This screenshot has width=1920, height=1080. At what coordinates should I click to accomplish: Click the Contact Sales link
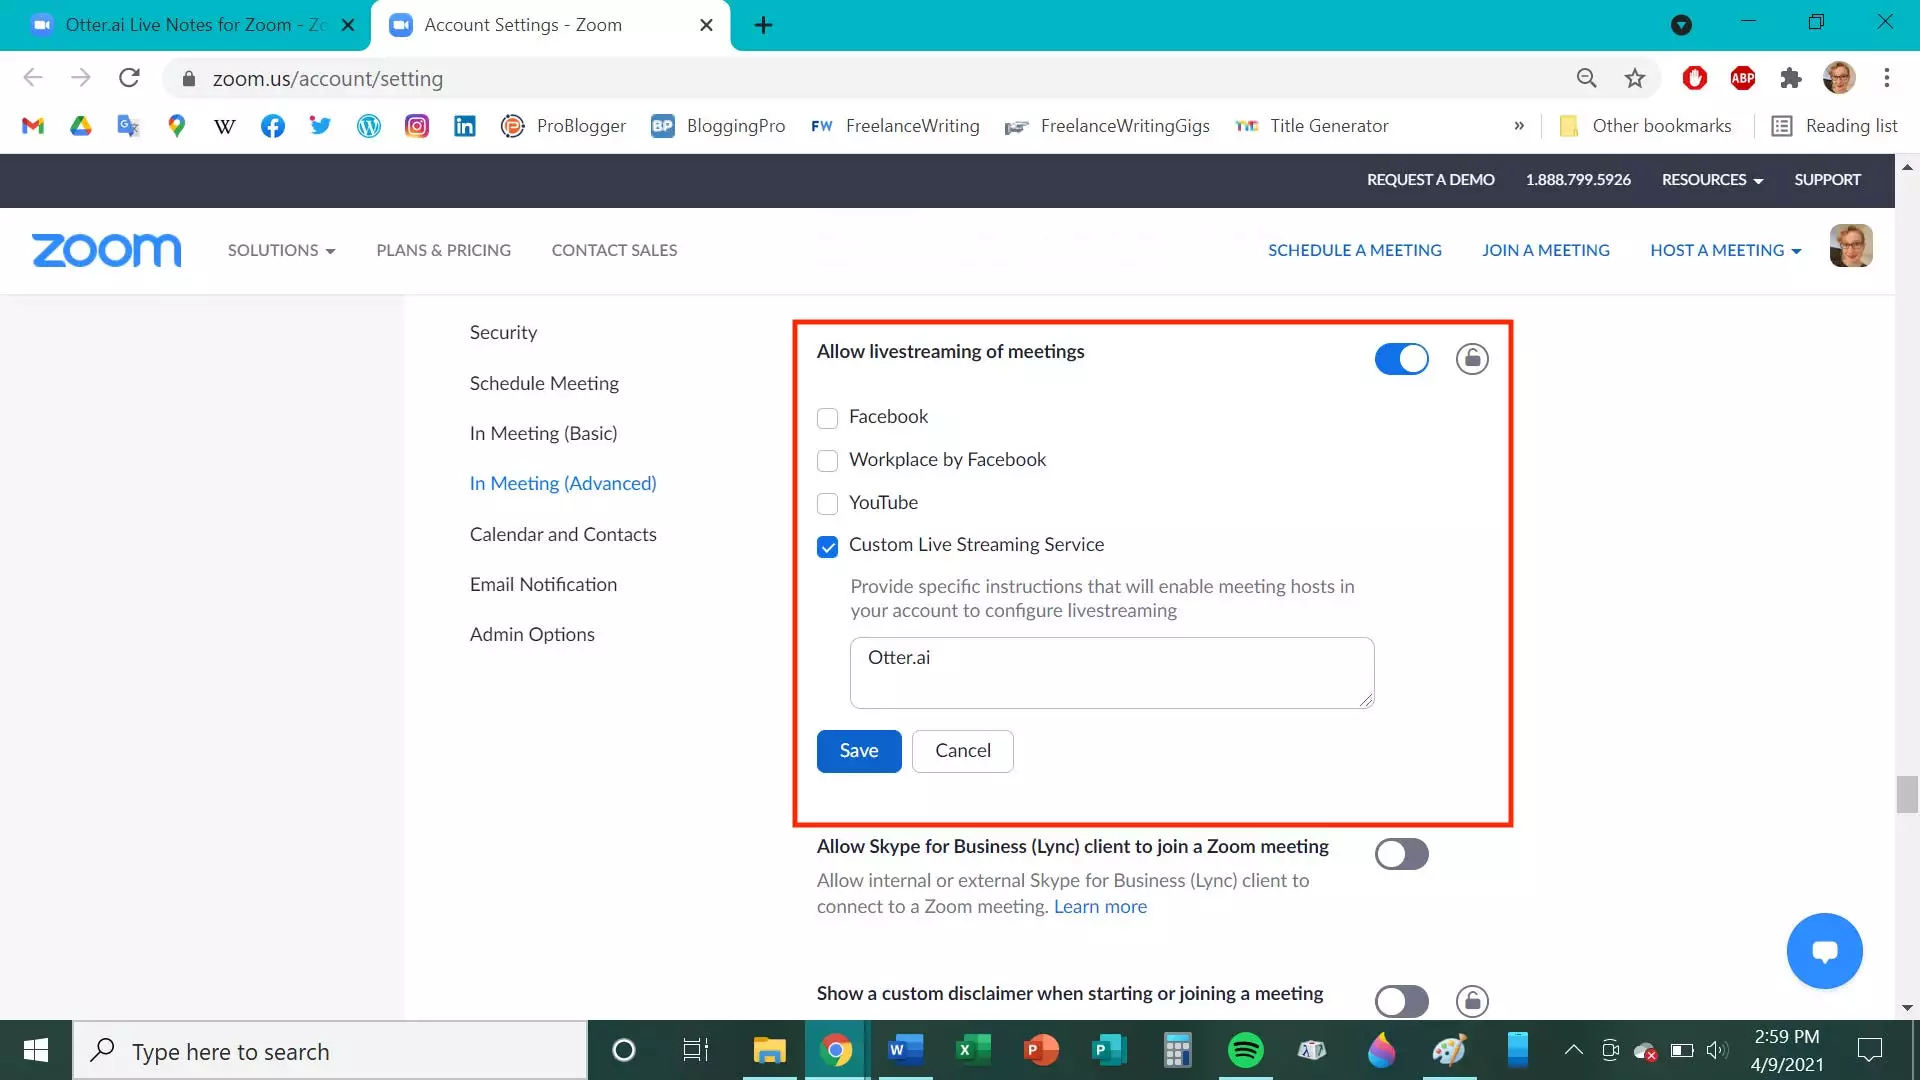(614, 250)
